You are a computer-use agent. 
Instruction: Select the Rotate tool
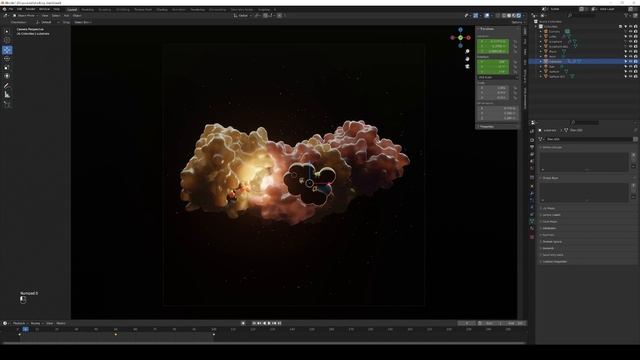(7, 59)
